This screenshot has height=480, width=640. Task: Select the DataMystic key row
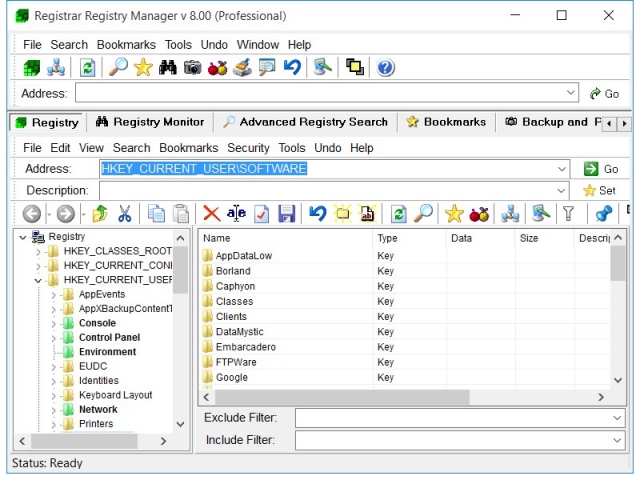(406, 332)
